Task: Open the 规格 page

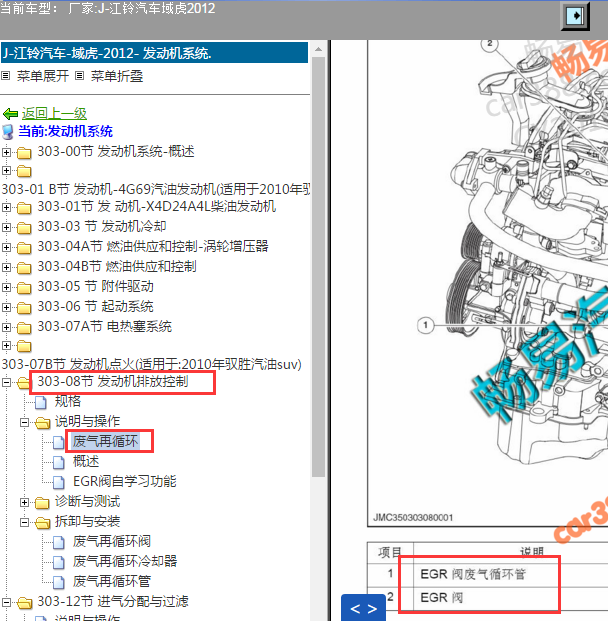Action: (x=68, y=401)
